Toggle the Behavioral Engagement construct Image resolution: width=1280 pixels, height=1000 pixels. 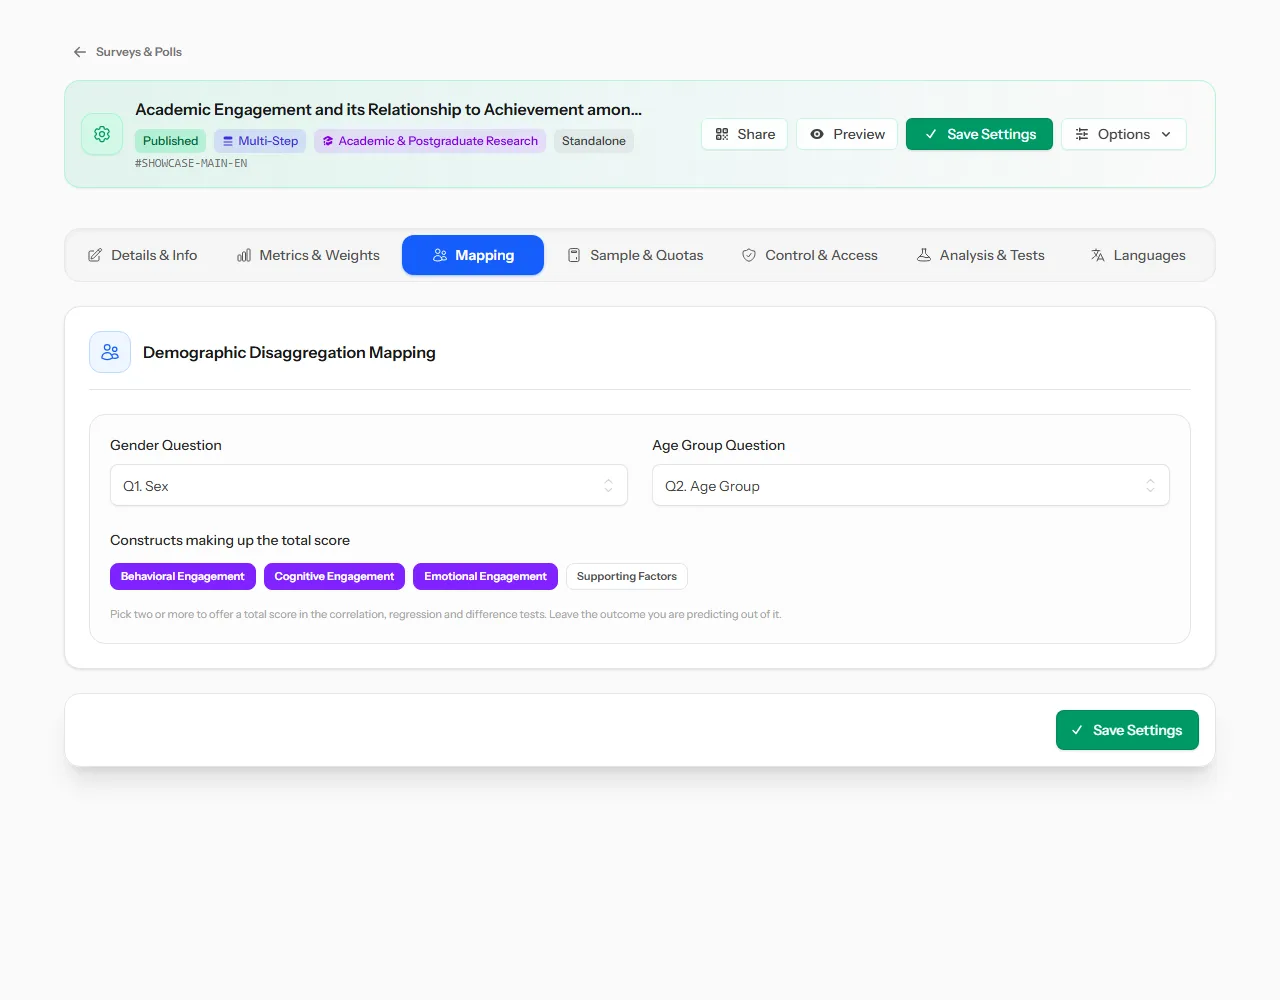[x=183, y=576]
